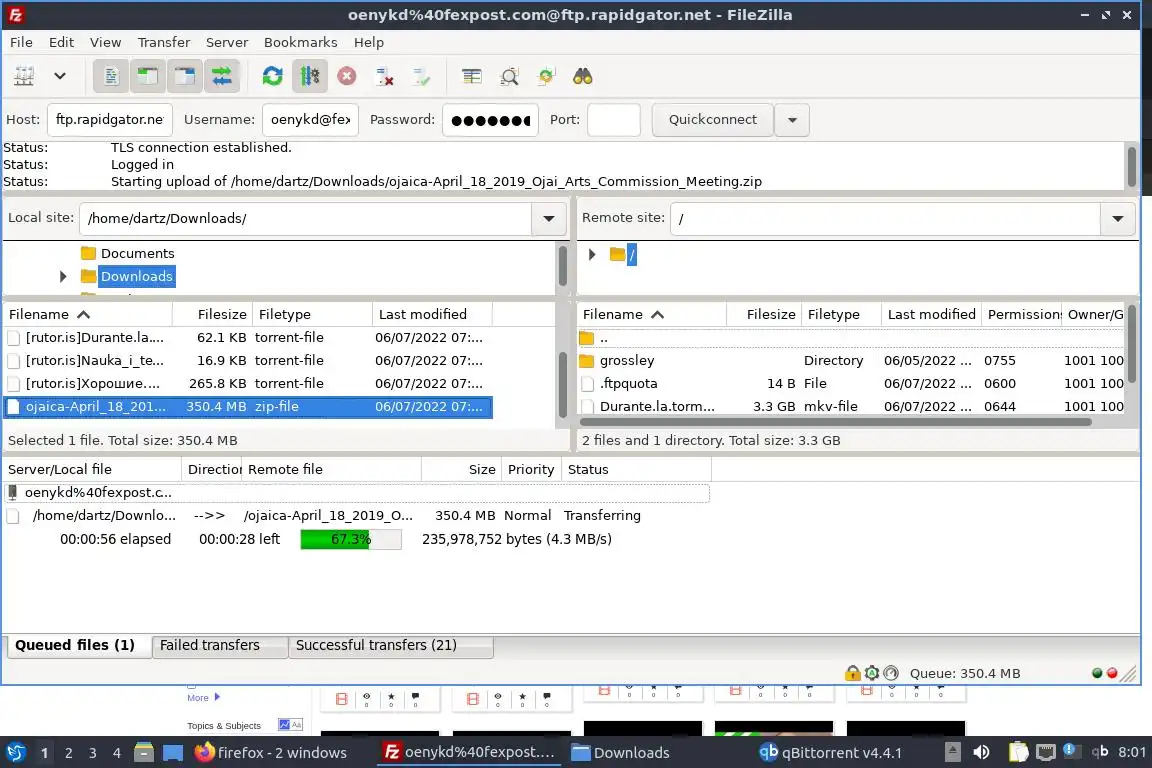Click the Host input field
The width and height of the screenshot is (1152, 768).
click(109, 120)
